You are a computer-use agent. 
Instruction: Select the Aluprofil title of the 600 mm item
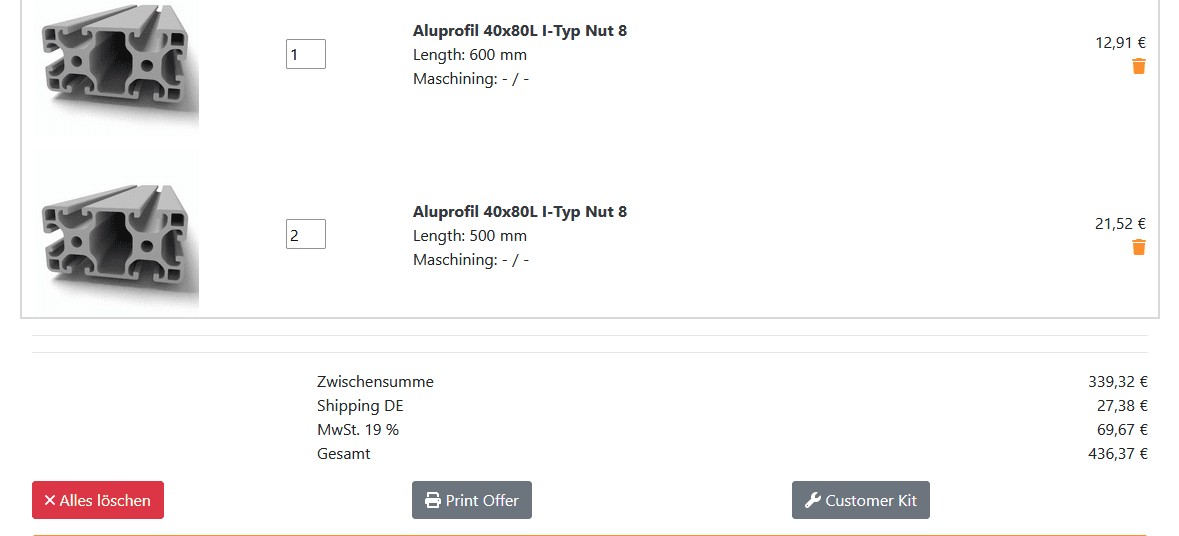[520, 31]
